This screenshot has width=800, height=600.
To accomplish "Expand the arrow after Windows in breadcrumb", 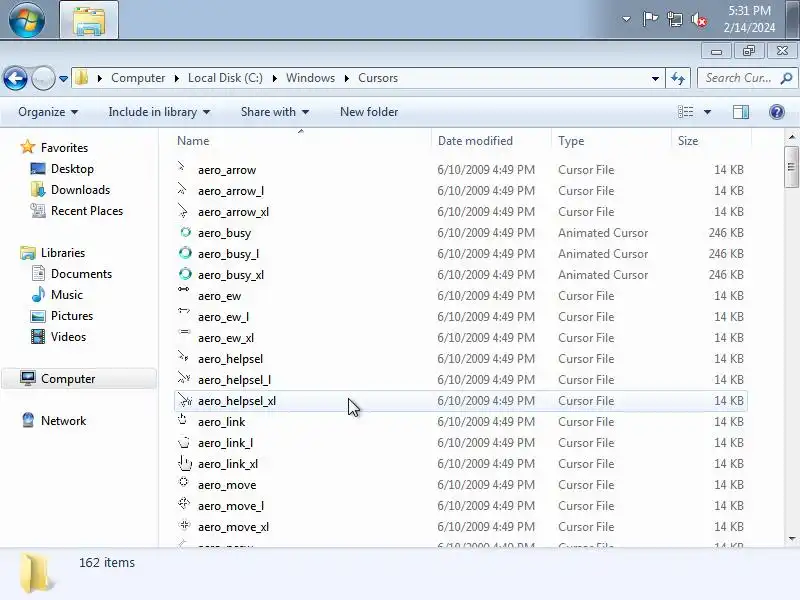I will (346, 78).
